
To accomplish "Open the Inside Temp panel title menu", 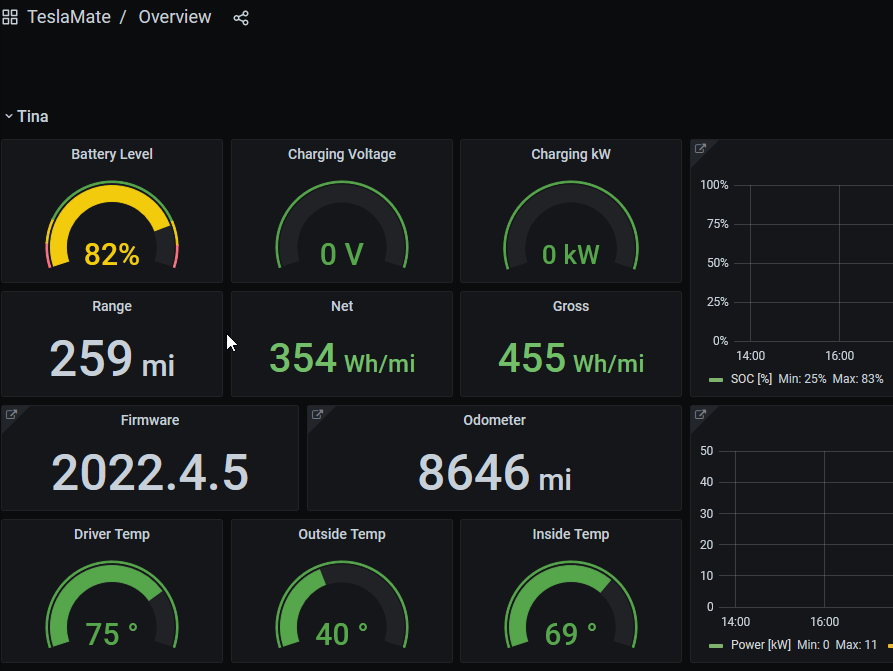I will click(x=571, y=534).
